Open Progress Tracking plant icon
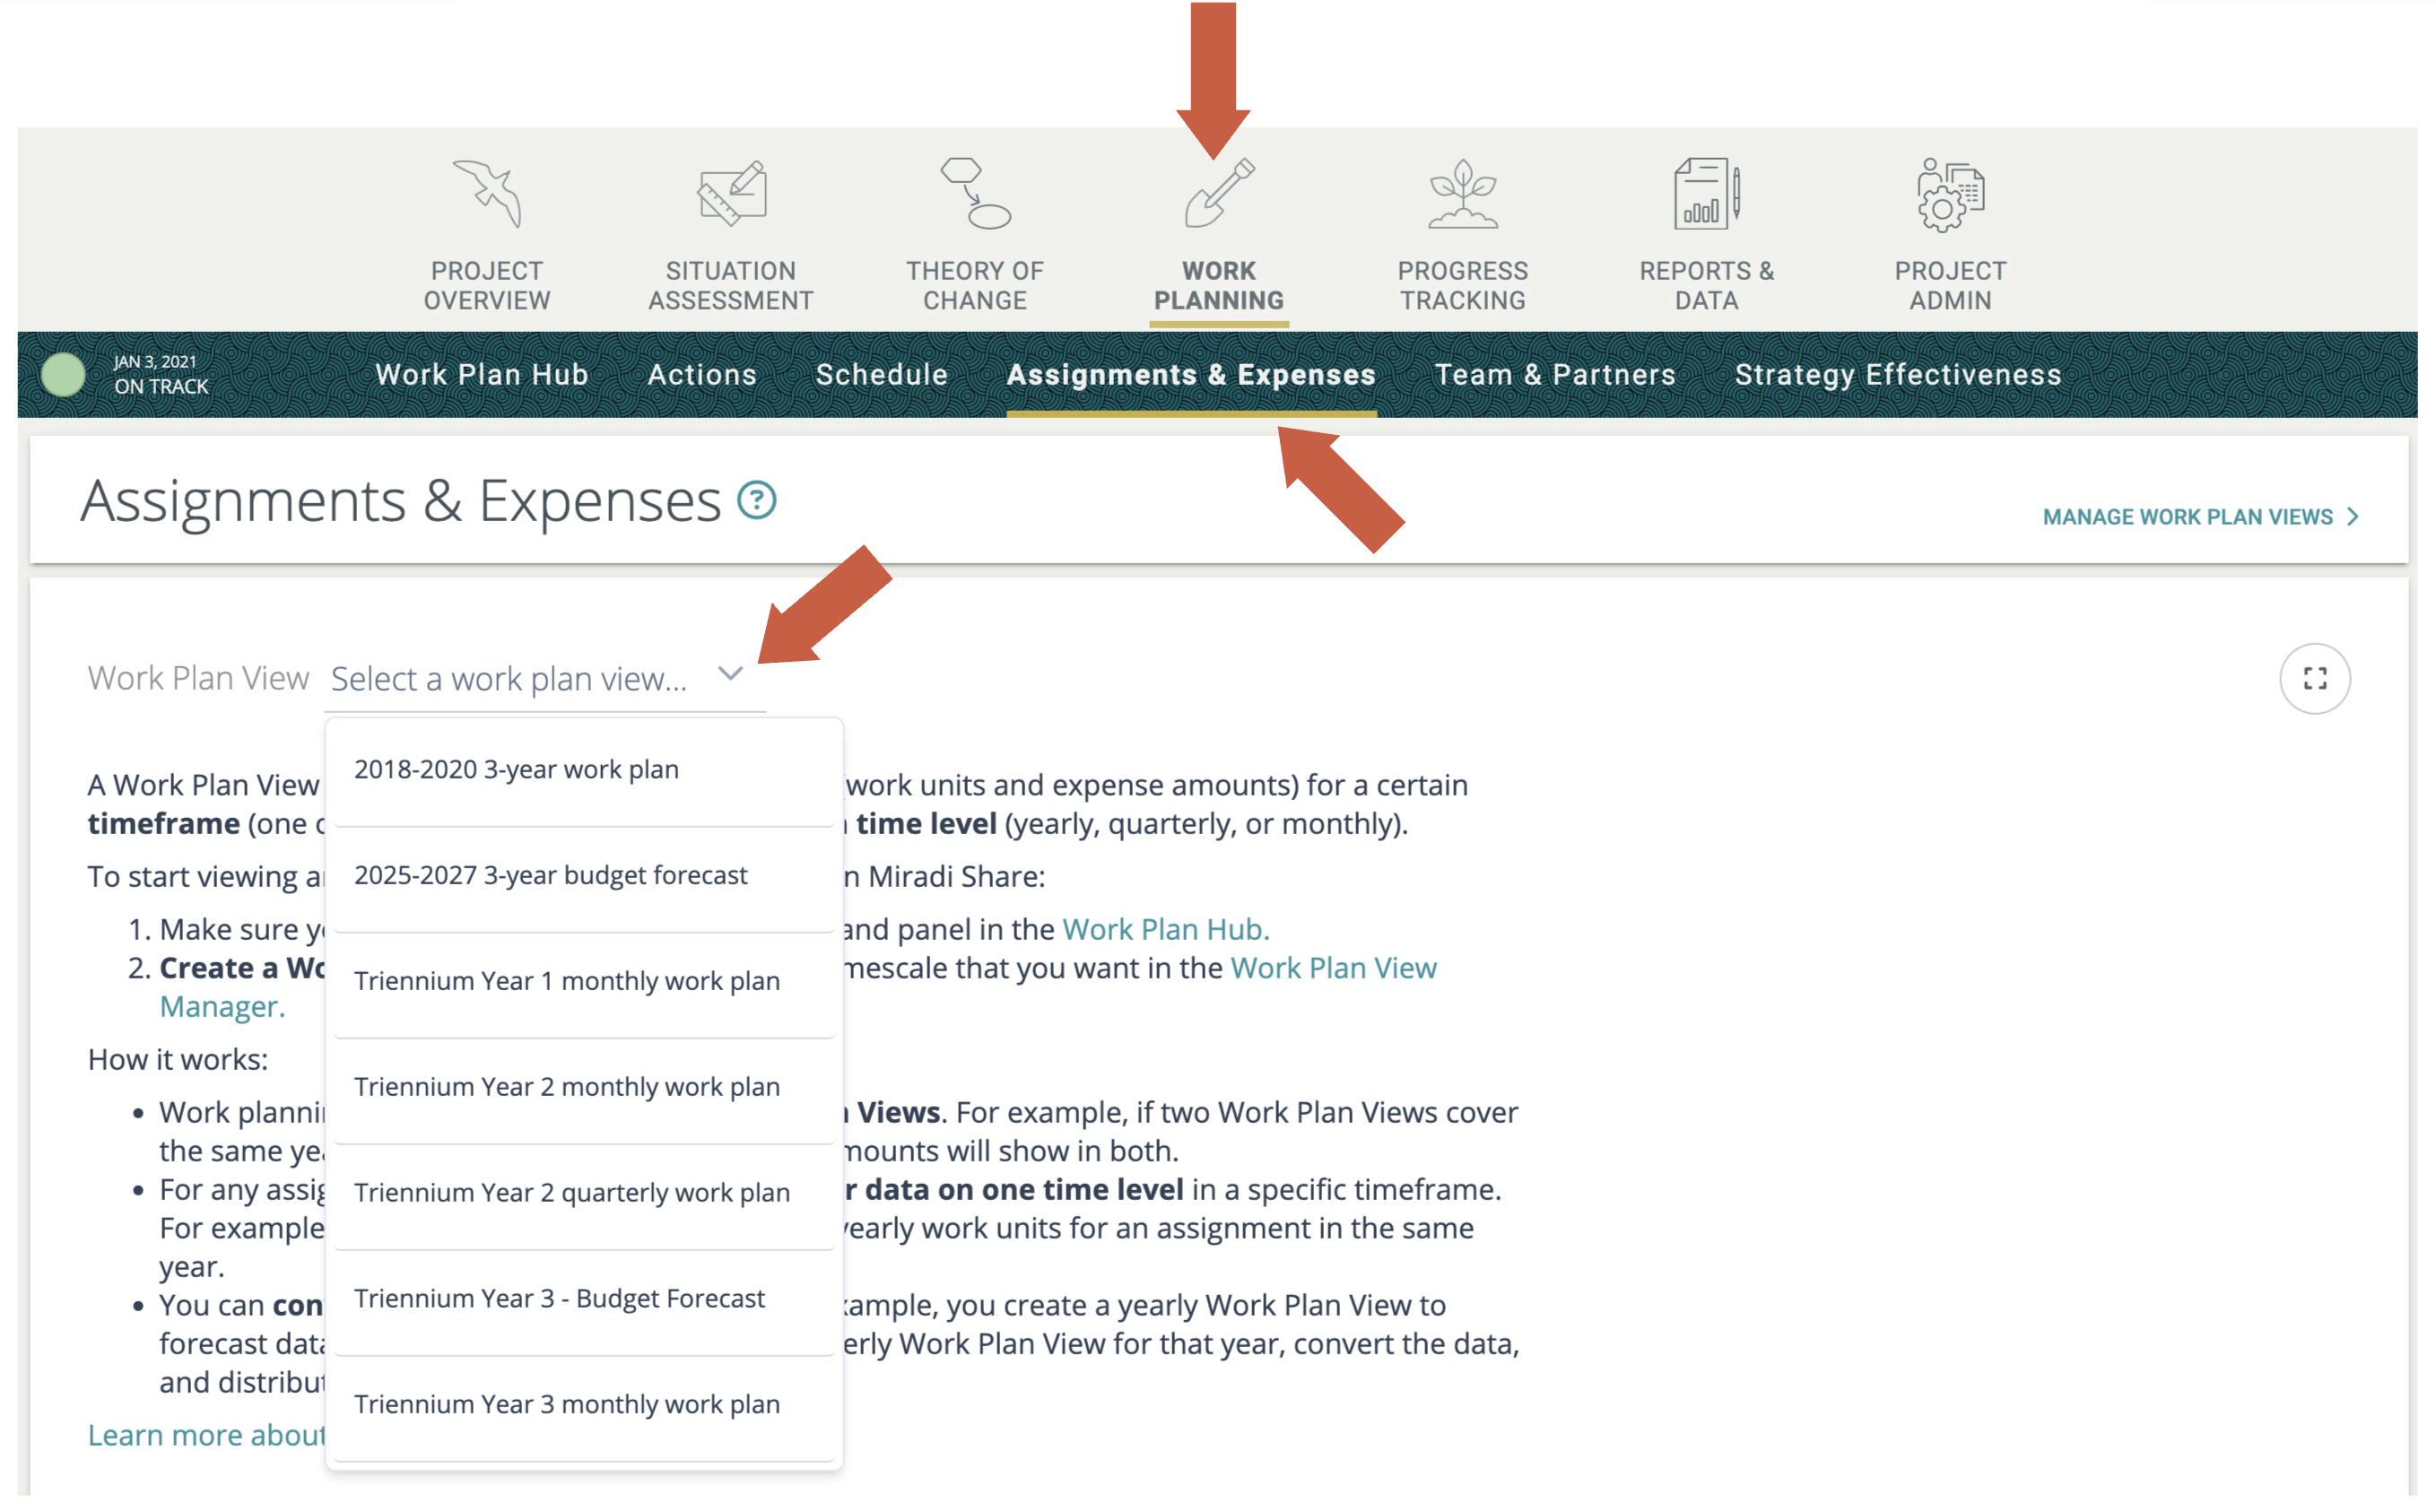This screenshot has width=2436, height=1512. pyautogui.click(x=1462, y=193)
